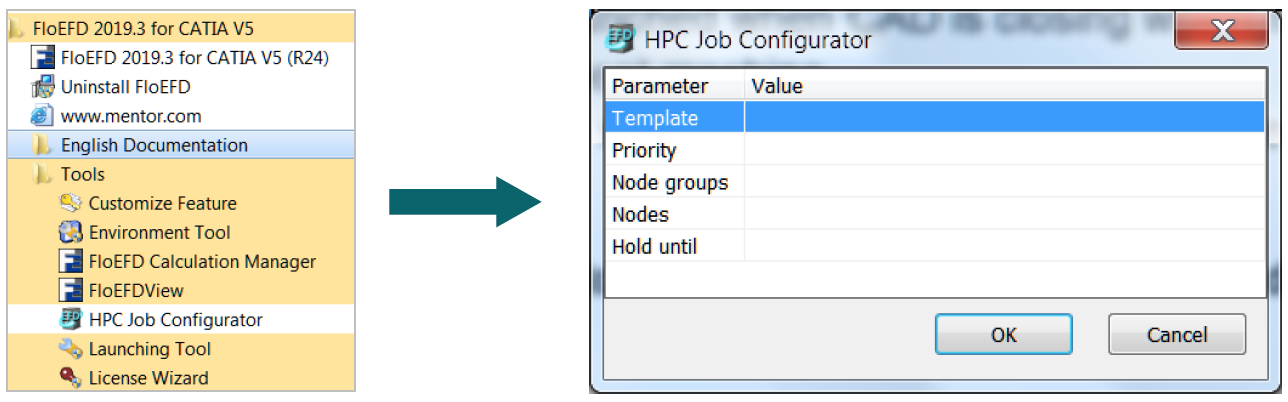Start the License Wizard key icon

[70, 378]
